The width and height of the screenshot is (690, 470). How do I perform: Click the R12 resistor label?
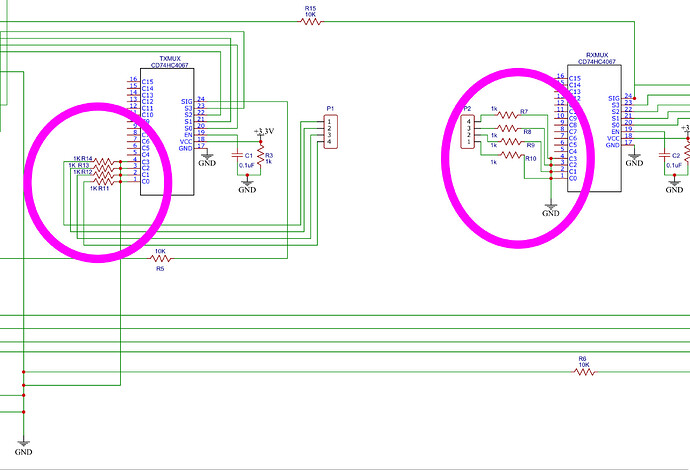[x=87, y=172]
